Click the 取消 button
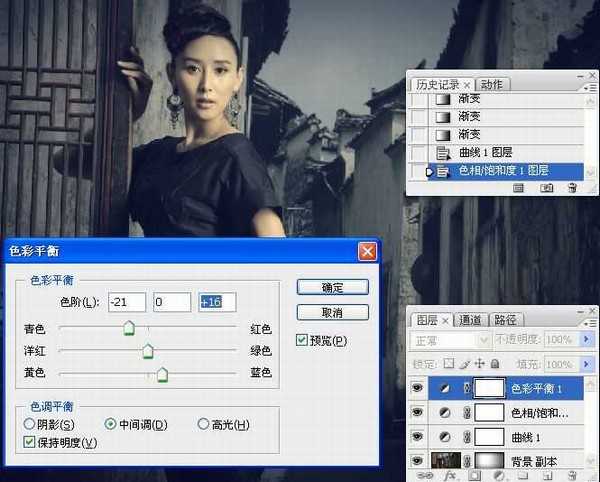 (331, 313)
